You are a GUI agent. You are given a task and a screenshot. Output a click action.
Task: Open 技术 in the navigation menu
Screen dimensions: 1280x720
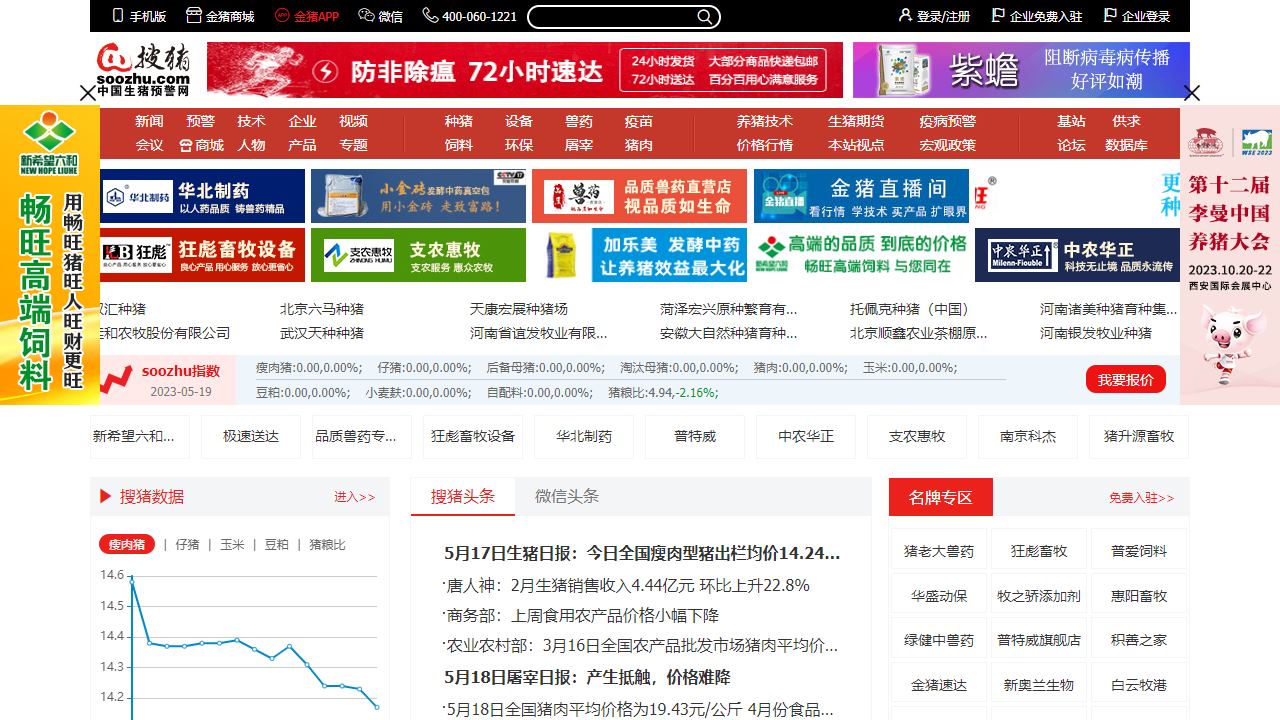coord(251,121)
